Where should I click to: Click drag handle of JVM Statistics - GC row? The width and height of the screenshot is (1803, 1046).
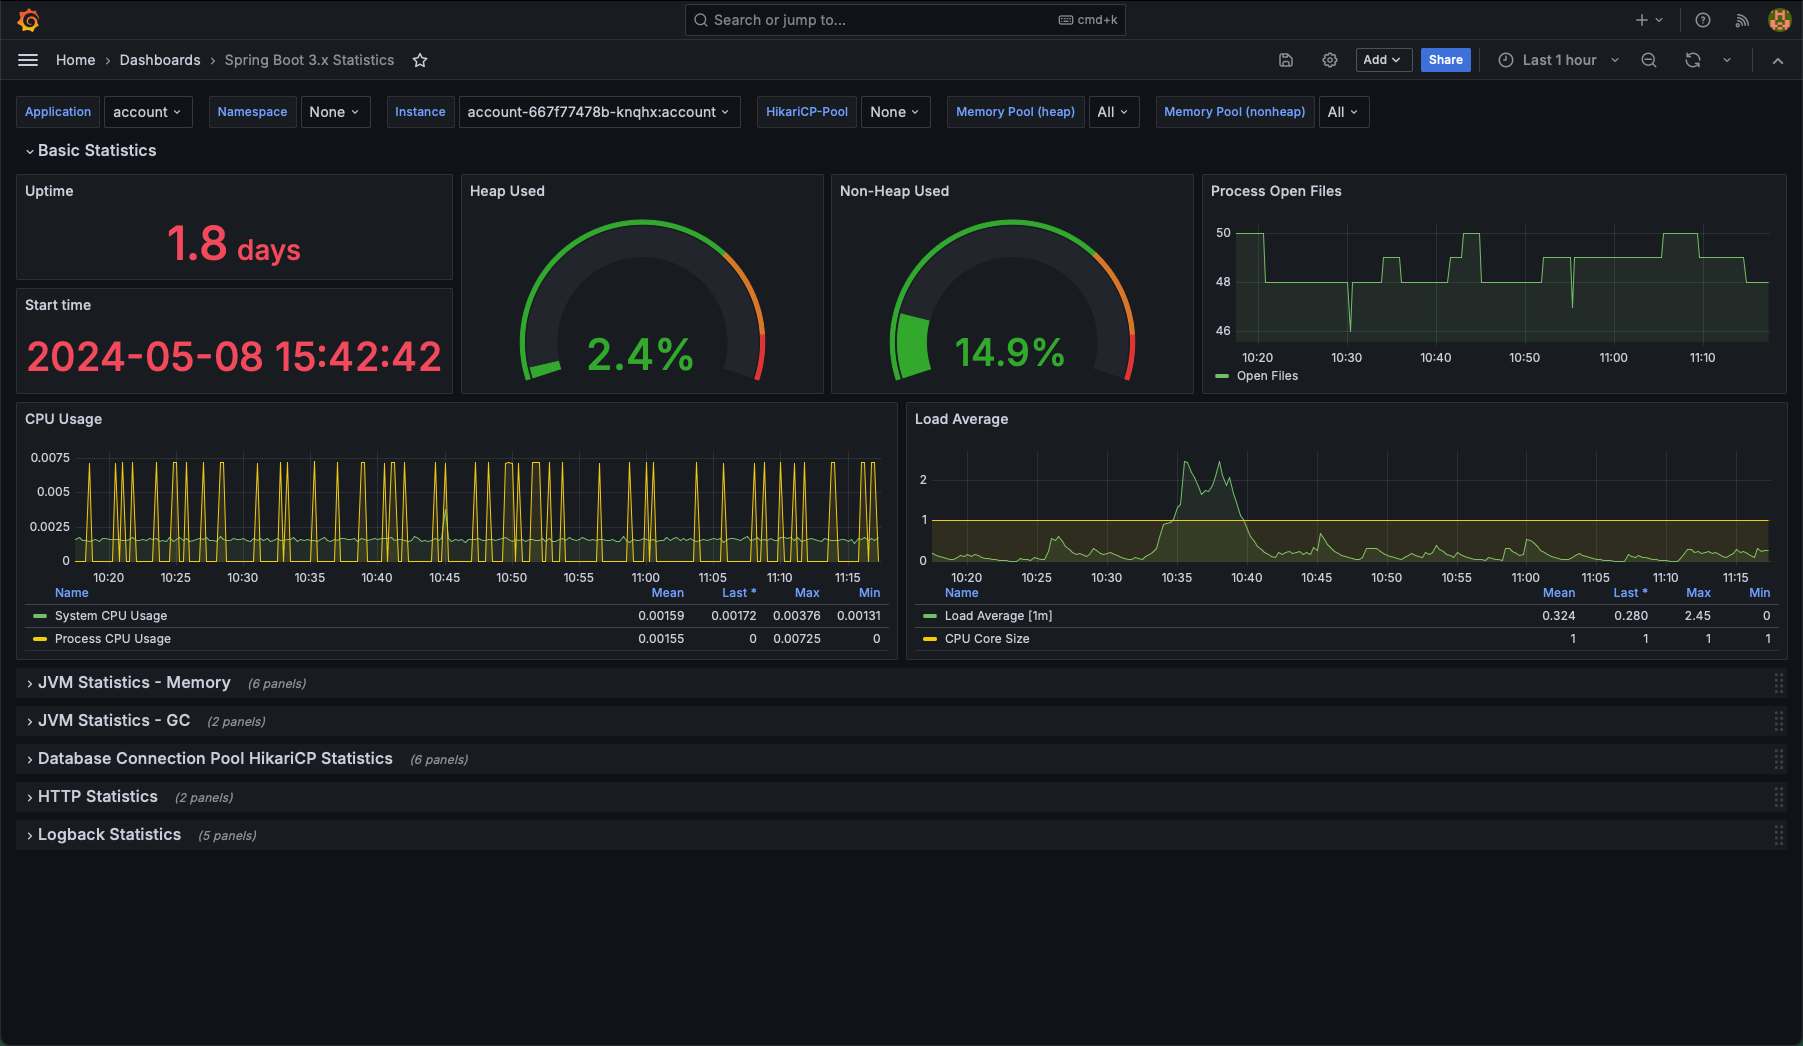click(x=1779, y=721)
